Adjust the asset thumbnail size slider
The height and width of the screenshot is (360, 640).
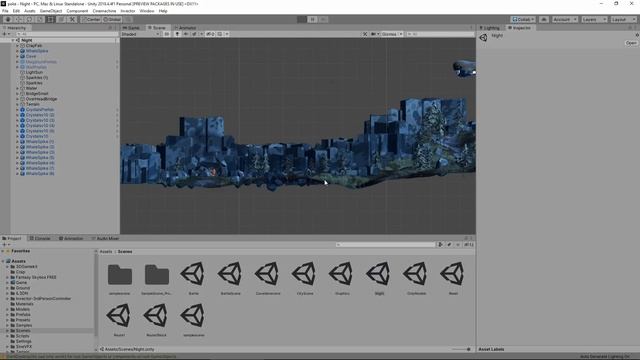(462, 349)
